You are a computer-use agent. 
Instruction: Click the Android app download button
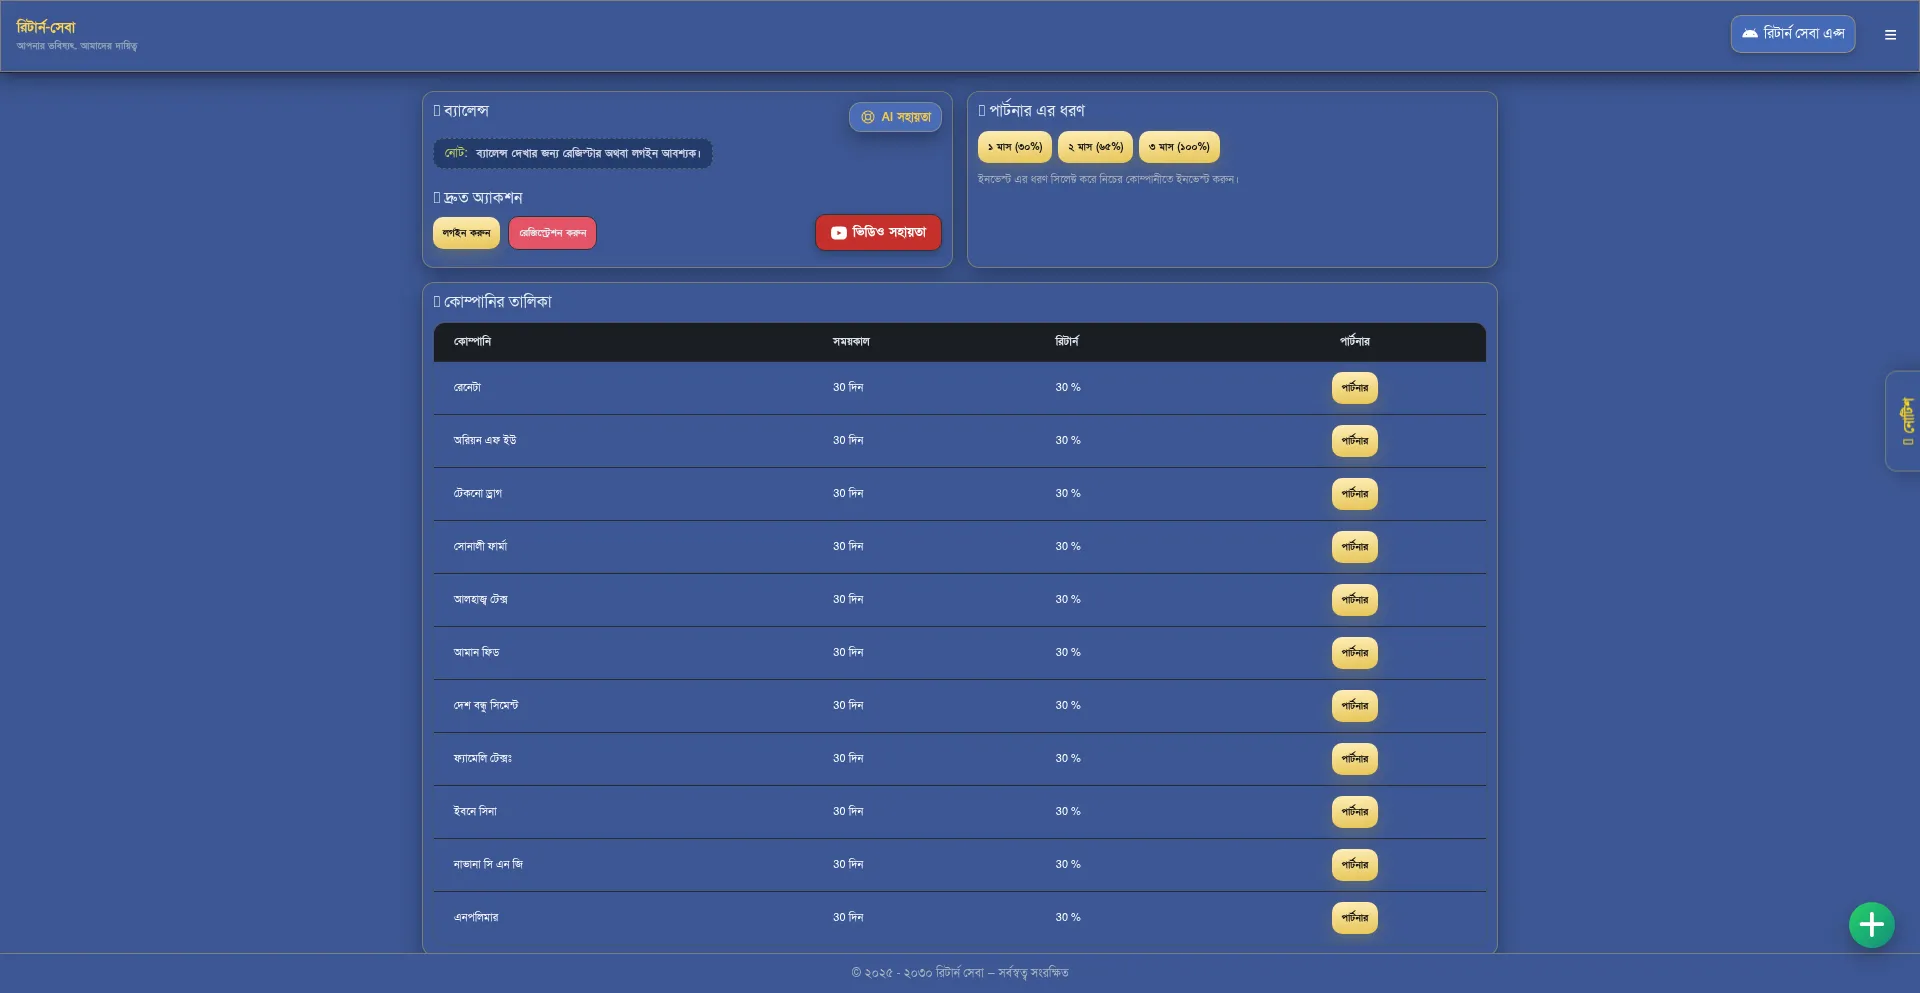1792,34
